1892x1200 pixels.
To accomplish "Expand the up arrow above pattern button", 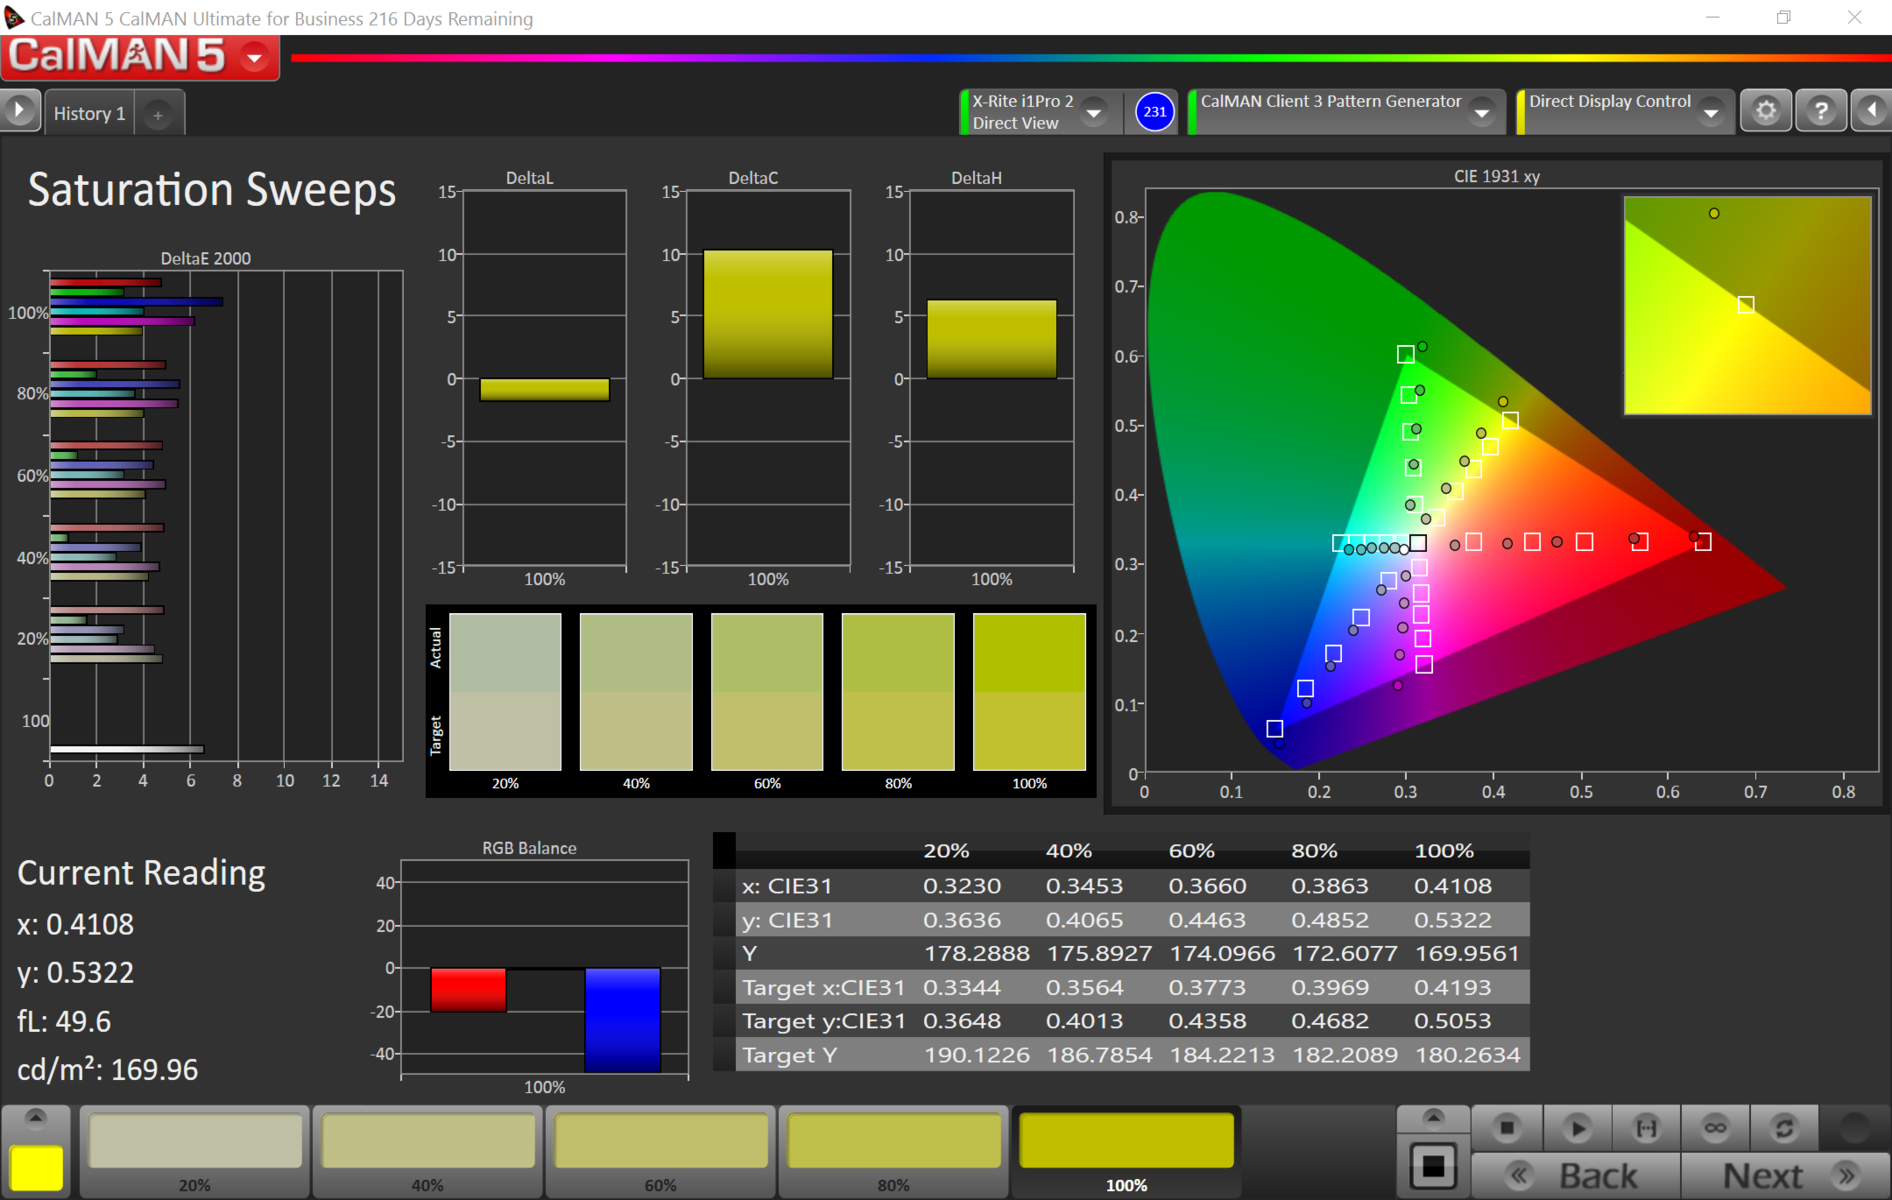I will pyautogui.click(x=1433, y=1118).
